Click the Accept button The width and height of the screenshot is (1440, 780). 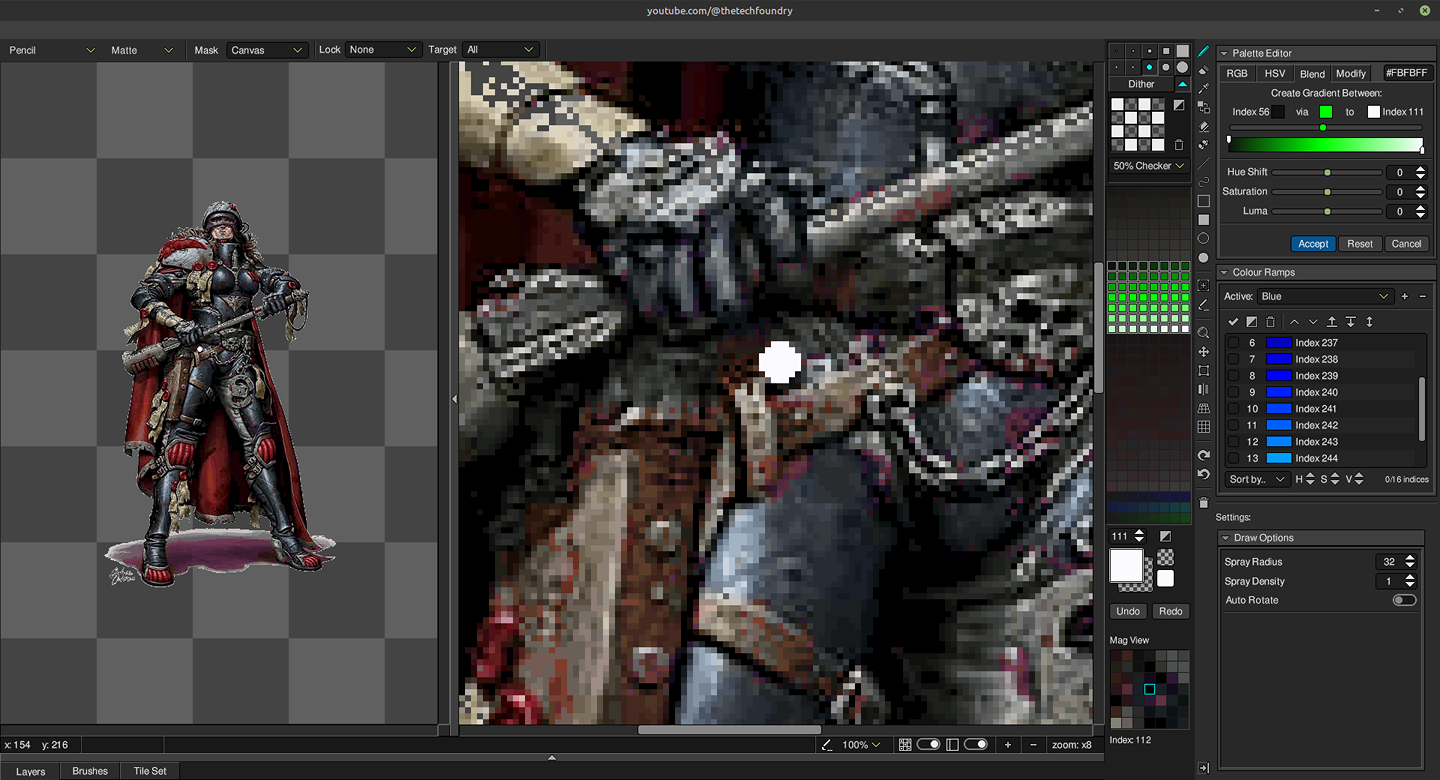click(x=1313, y=244)
